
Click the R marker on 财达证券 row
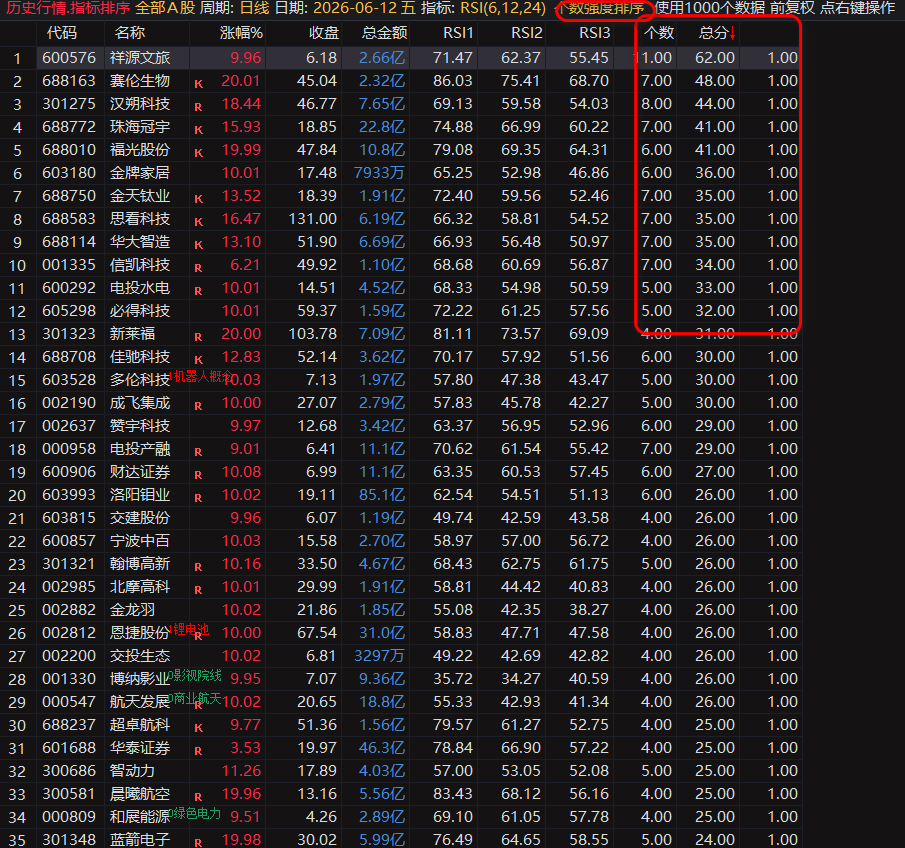click(x=198, y=476)
